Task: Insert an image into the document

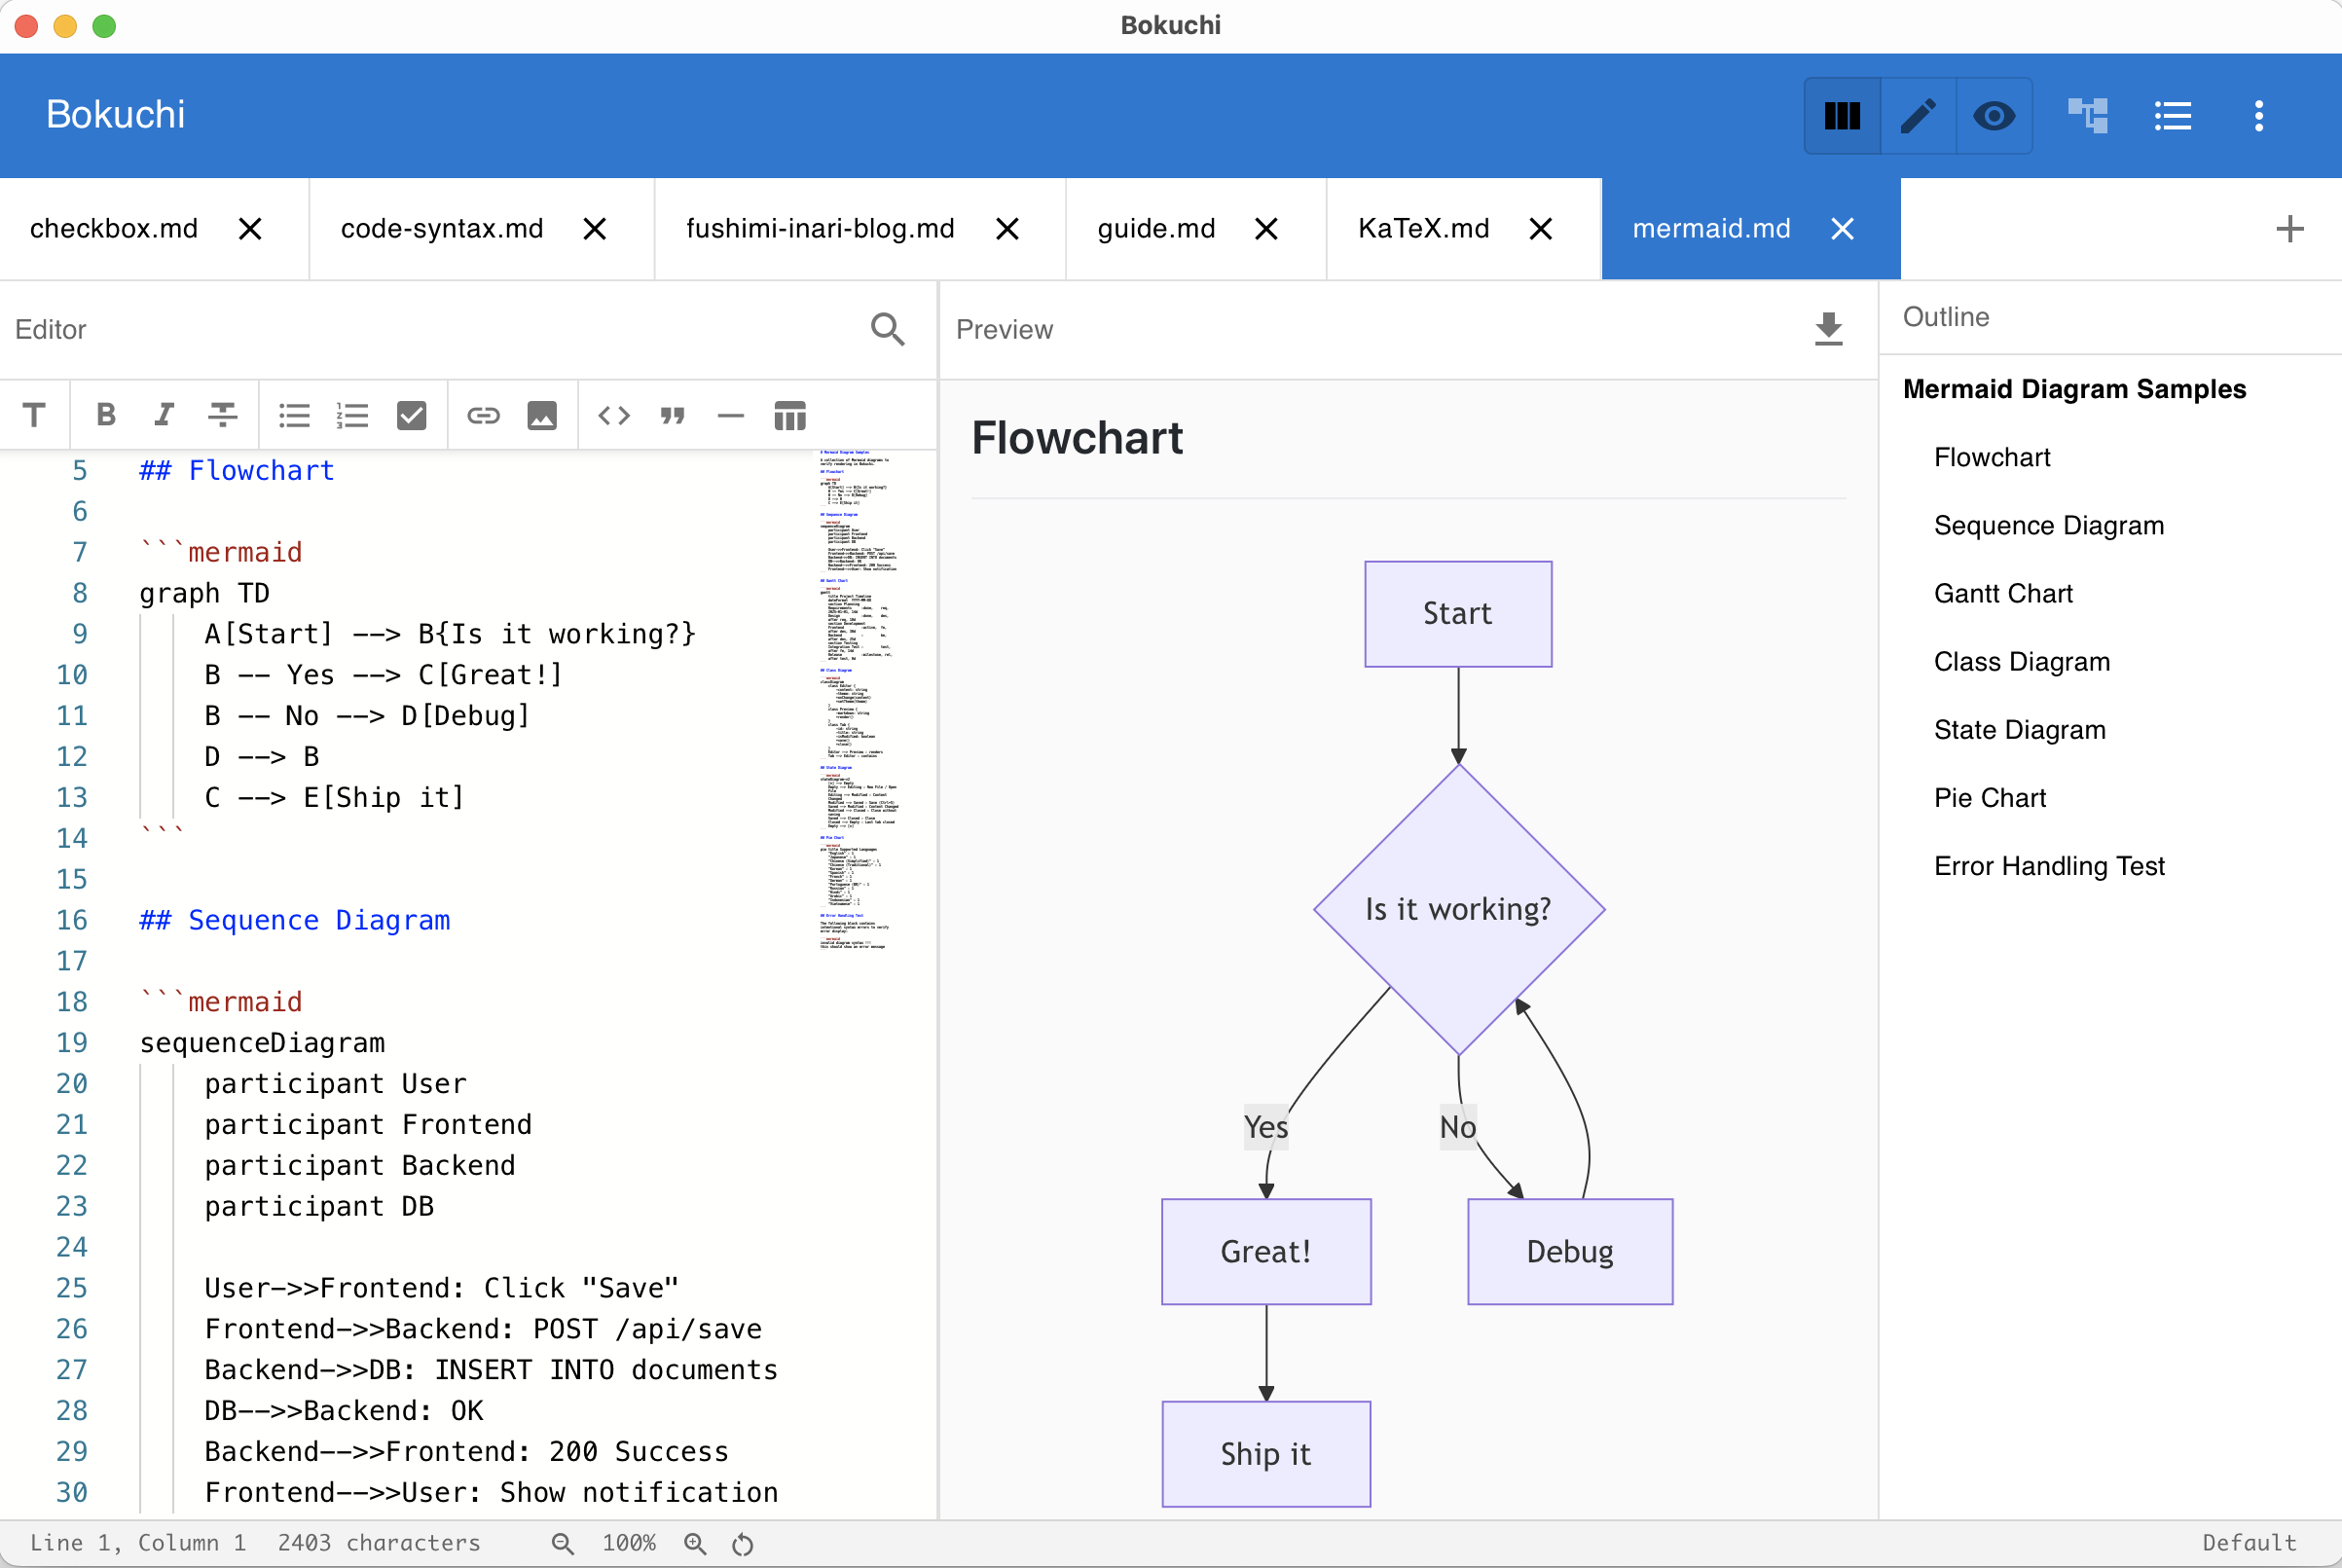Action: [541, 415]
